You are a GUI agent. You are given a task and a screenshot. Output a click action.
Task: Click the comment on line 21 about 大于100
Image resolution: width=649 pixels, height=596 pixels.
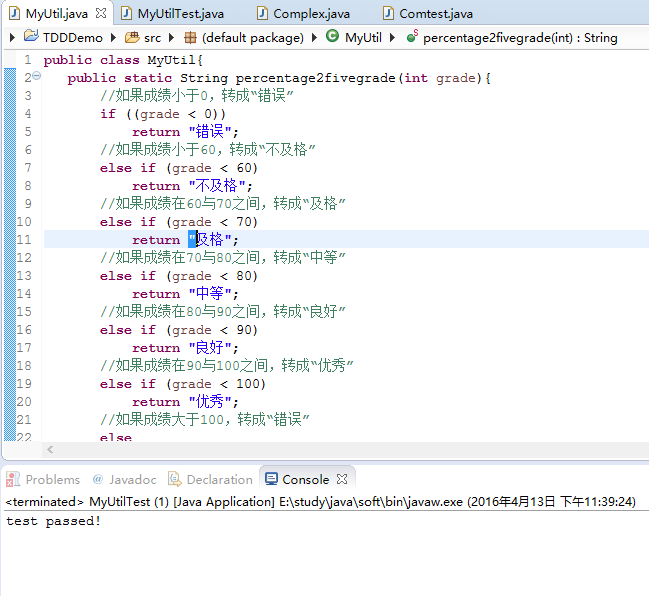pyautogui.click(x=204, y=420)
